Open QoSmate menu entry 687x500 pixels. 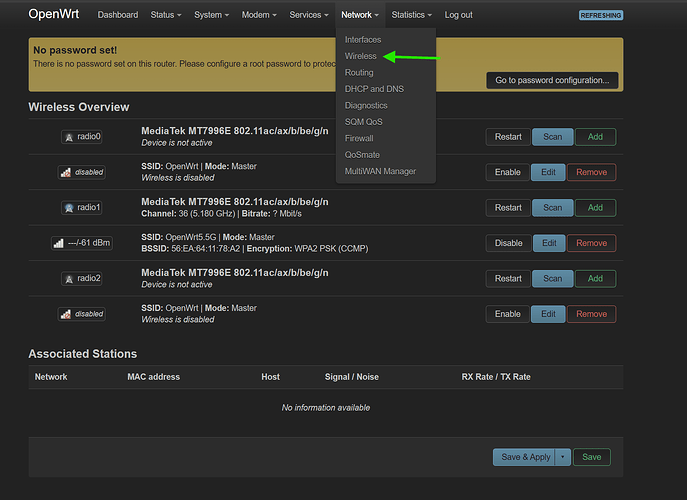click(362, 155)
